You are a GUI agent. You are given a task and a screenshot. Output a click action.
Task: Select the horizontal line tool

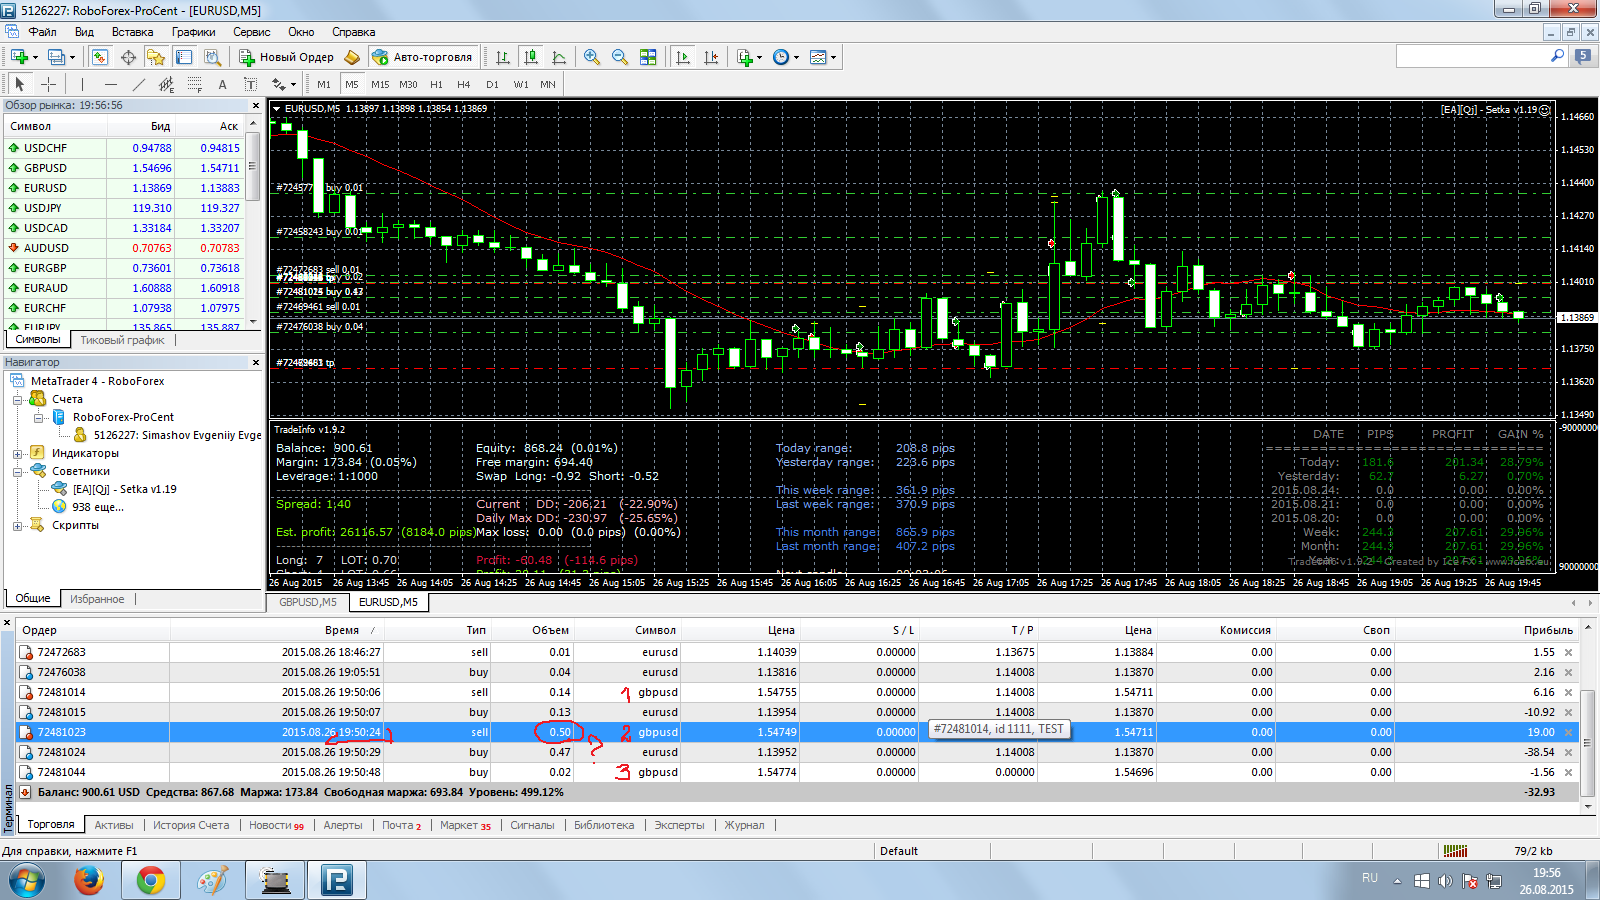point(111,84)
